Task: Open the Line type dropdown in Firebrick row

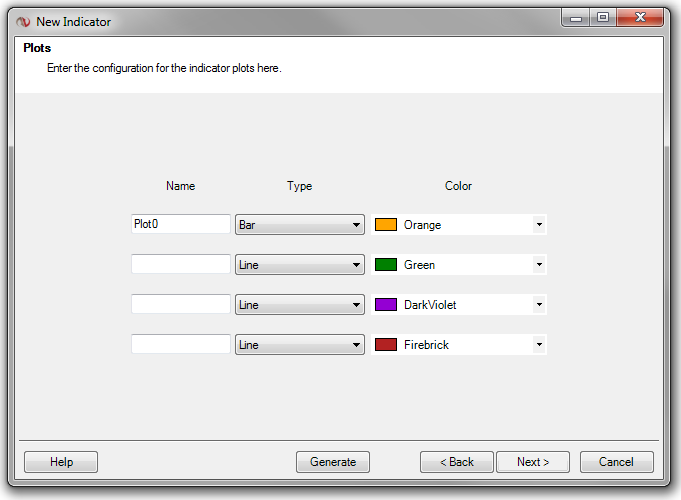Action: pos(300,344)
